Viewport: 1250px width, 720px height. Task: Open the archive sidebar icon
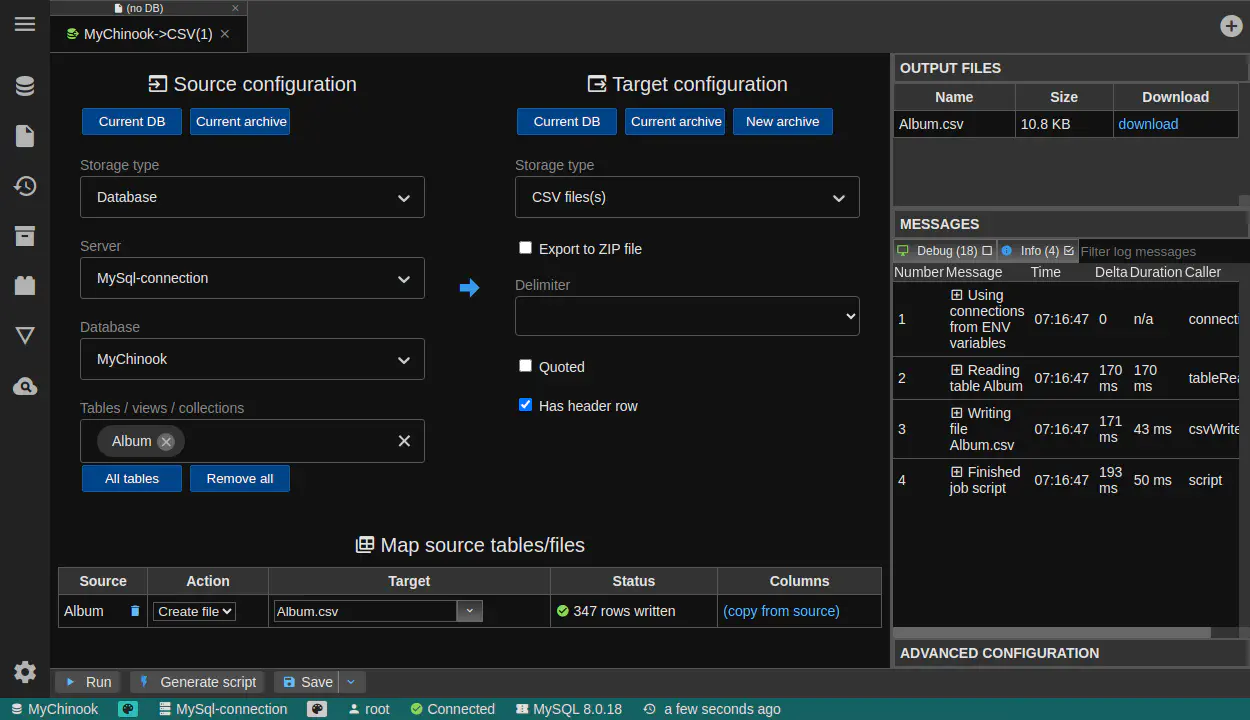[25, 236]
